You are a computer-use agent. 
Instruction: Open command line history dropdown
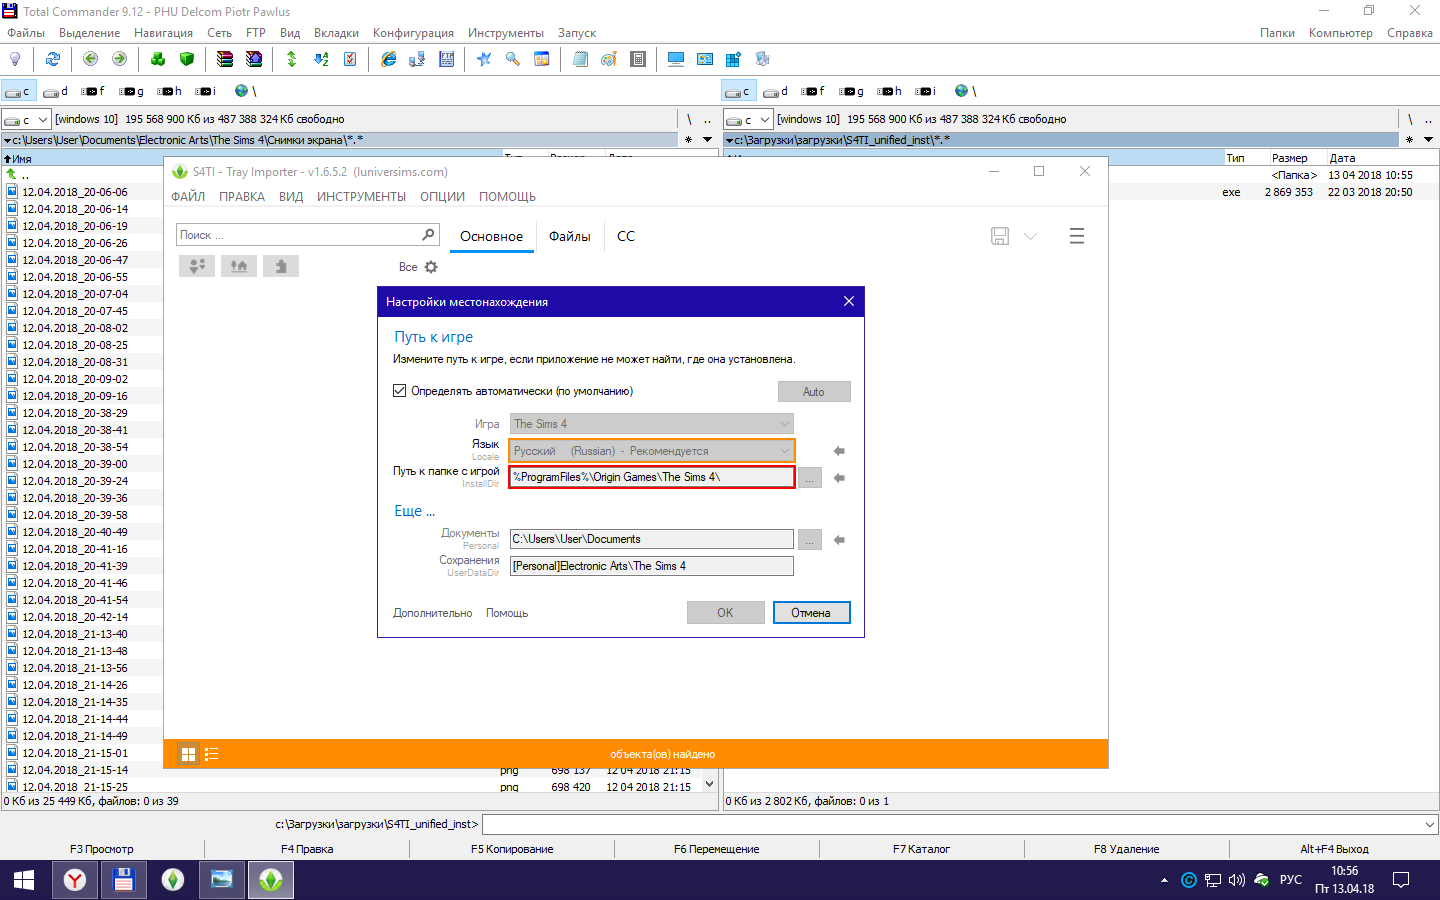pos(1429,824)
